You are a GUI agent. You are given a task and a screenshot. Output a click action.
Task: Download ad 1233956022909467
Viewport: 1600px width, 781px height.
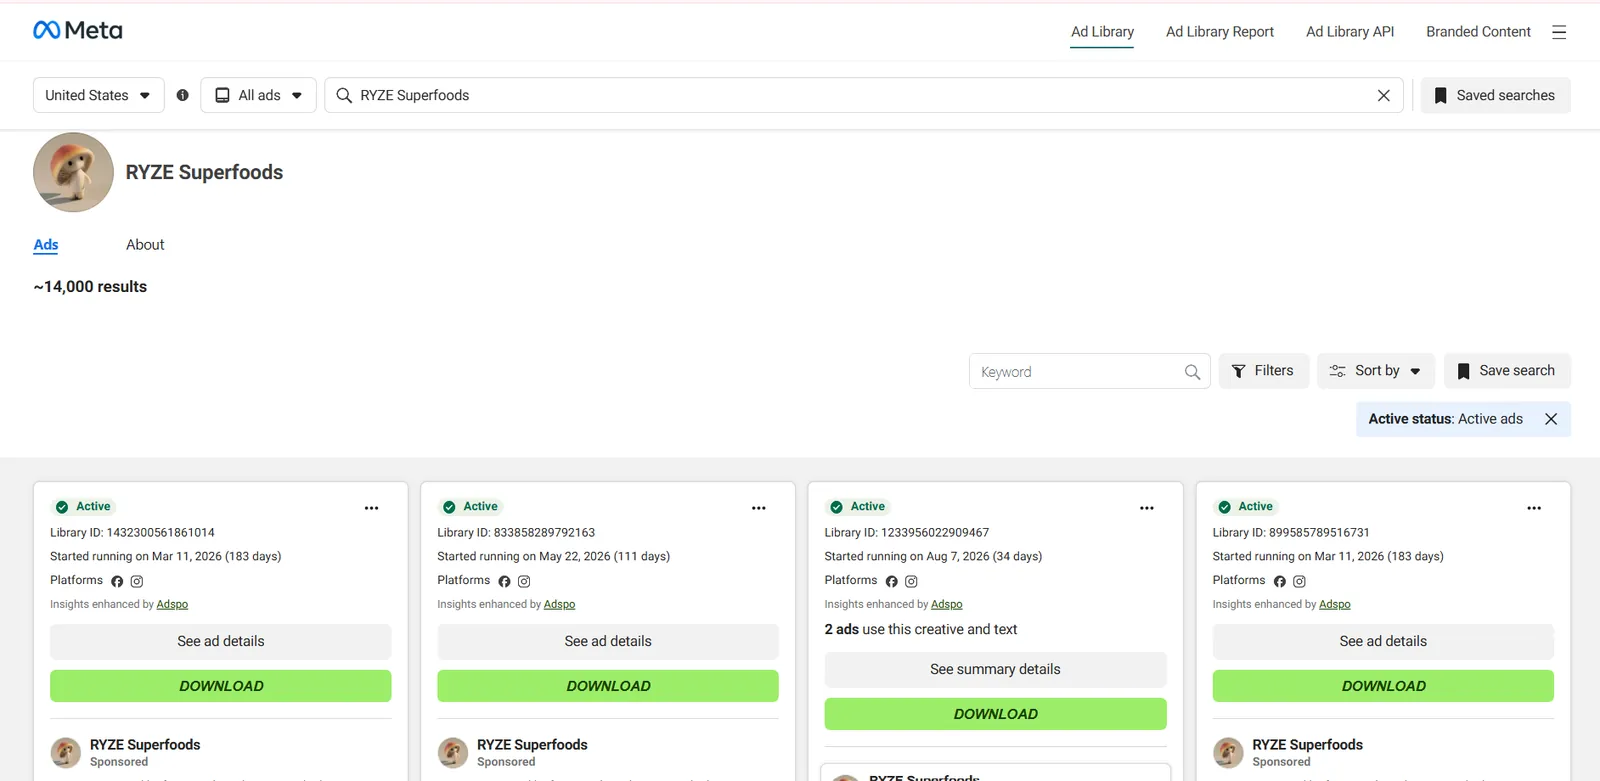click(995, 714)
